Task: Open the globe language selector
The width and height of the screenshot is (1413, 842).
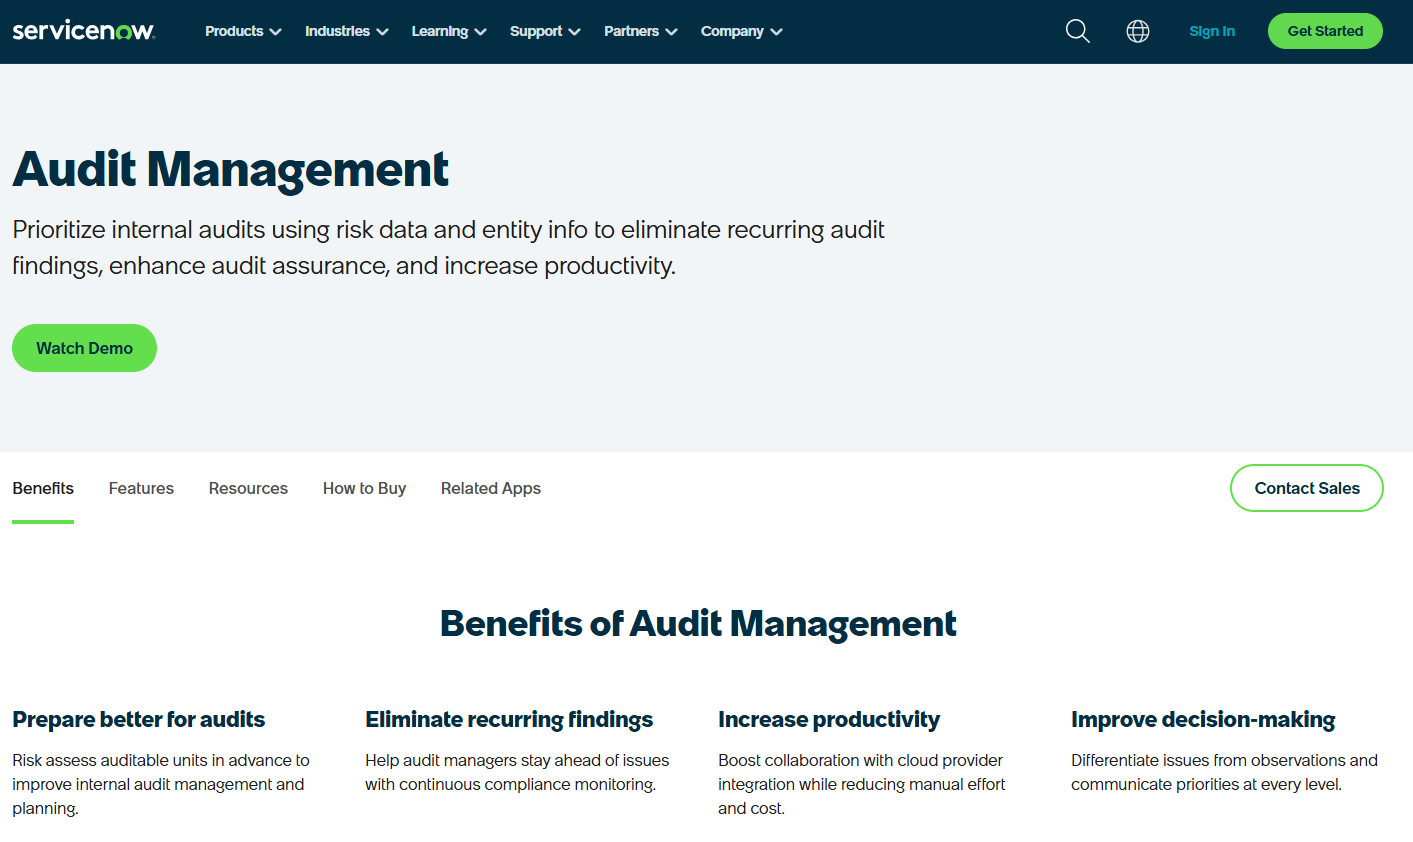Action: click(1138, 31)
